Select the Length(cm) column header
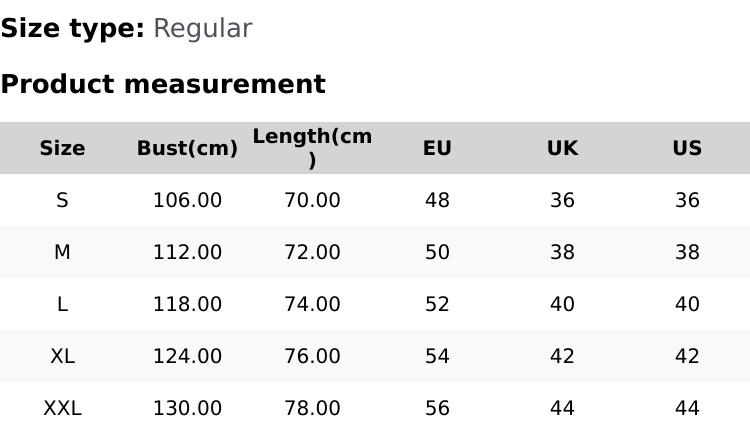This screenshot has height=434, width=750. (312, 147)
